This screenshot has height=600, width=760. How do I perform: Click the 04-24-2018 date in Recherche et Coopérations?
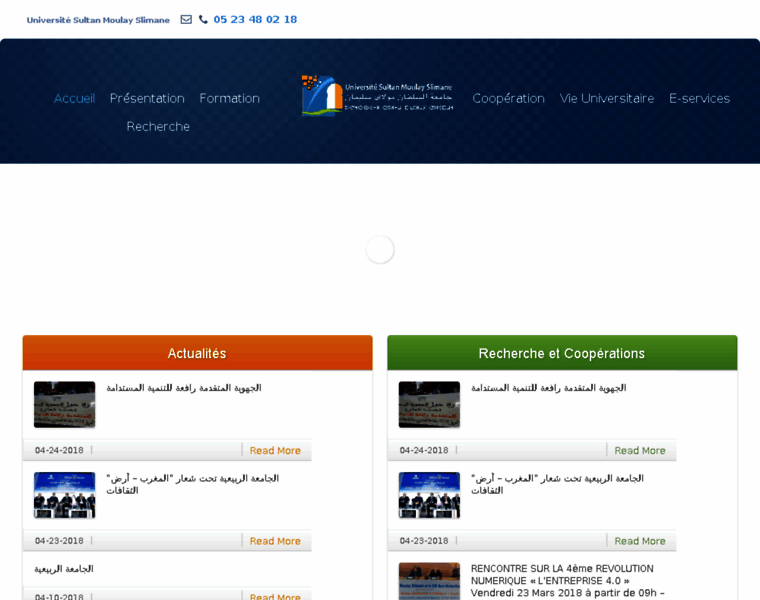click(424, 450)
